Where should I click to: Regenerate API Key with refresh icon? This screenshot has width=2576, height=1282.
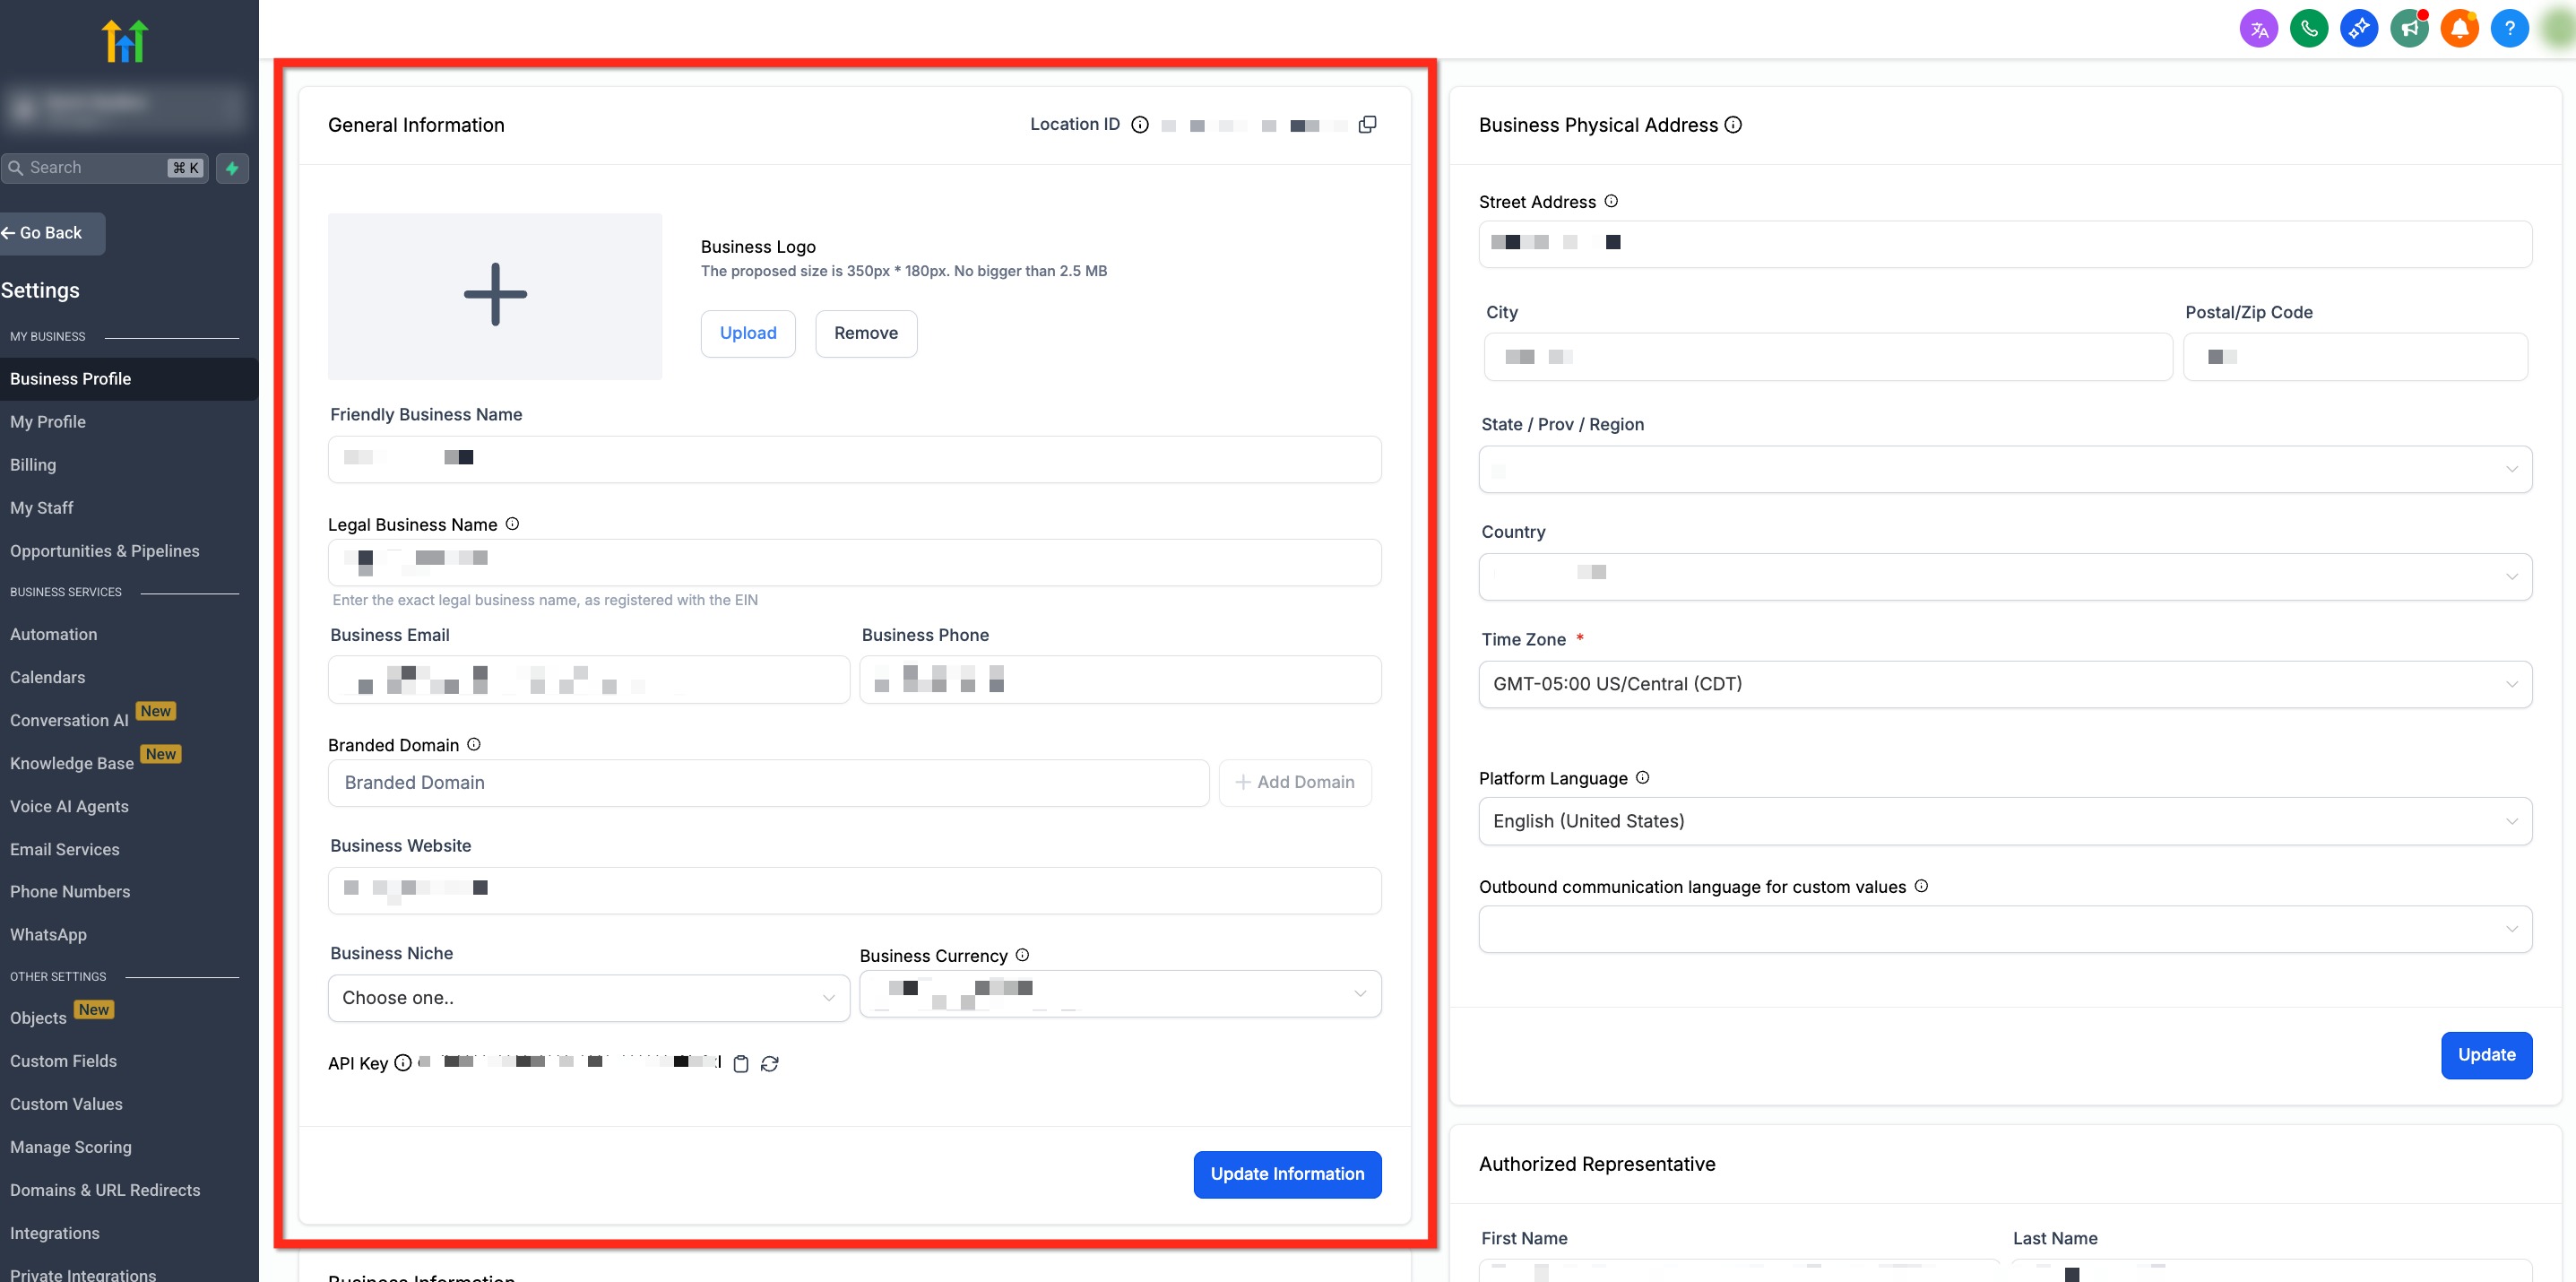point(769,1063)
